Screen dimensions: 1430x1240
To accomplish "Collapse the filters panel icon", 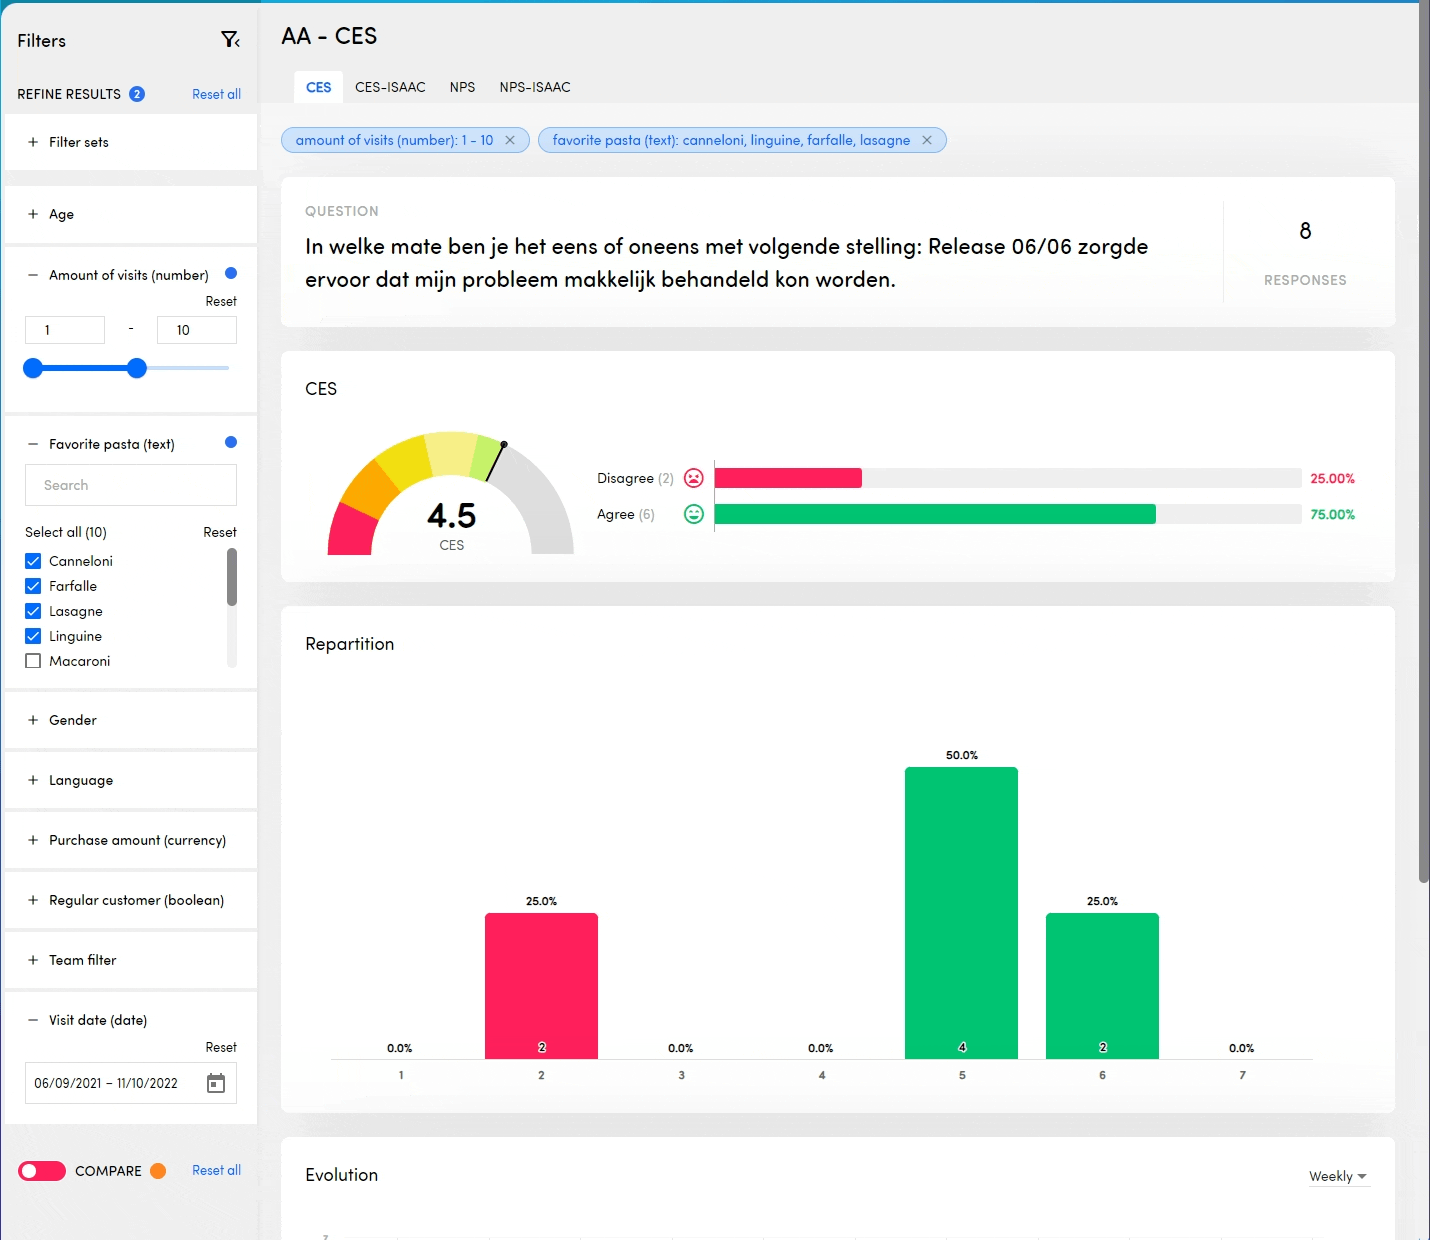I will [x=230, y=40].
